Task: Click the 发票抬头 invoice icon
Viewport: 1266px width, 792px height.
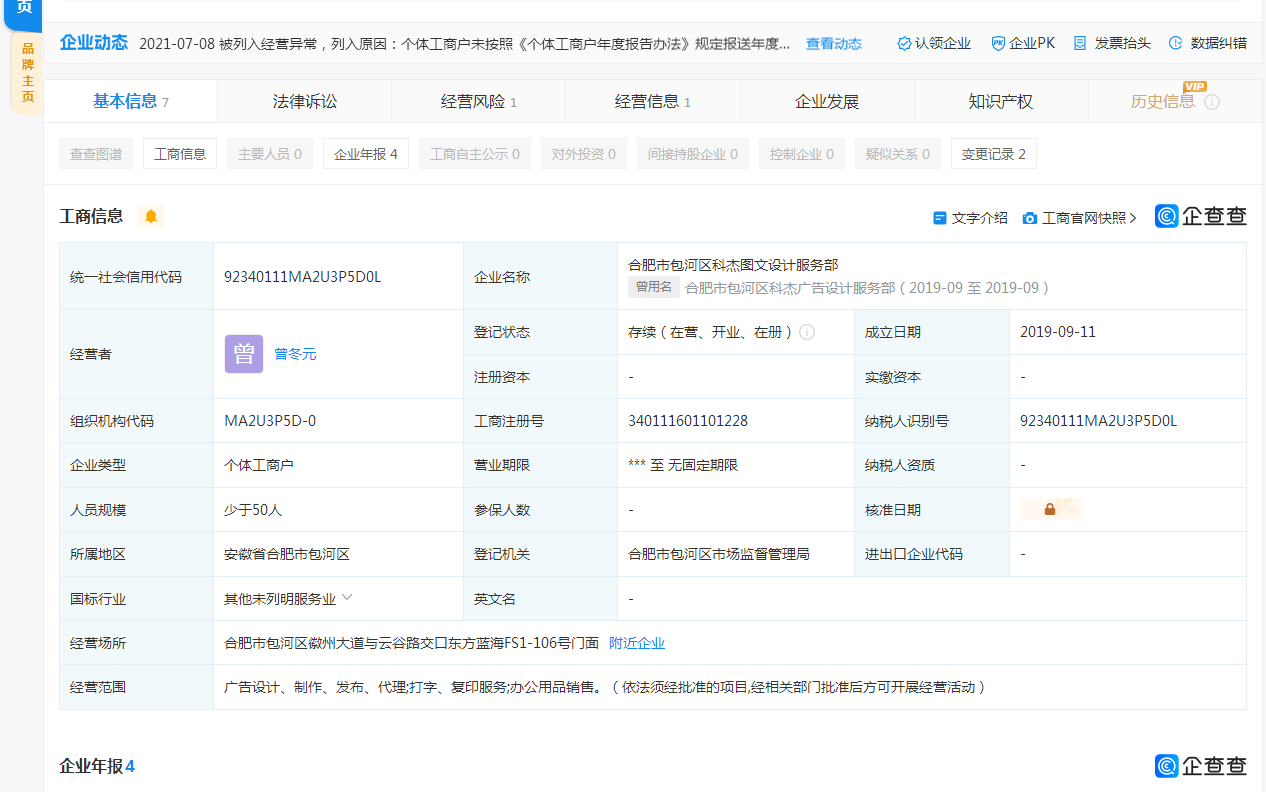Action: (1080, 44)
